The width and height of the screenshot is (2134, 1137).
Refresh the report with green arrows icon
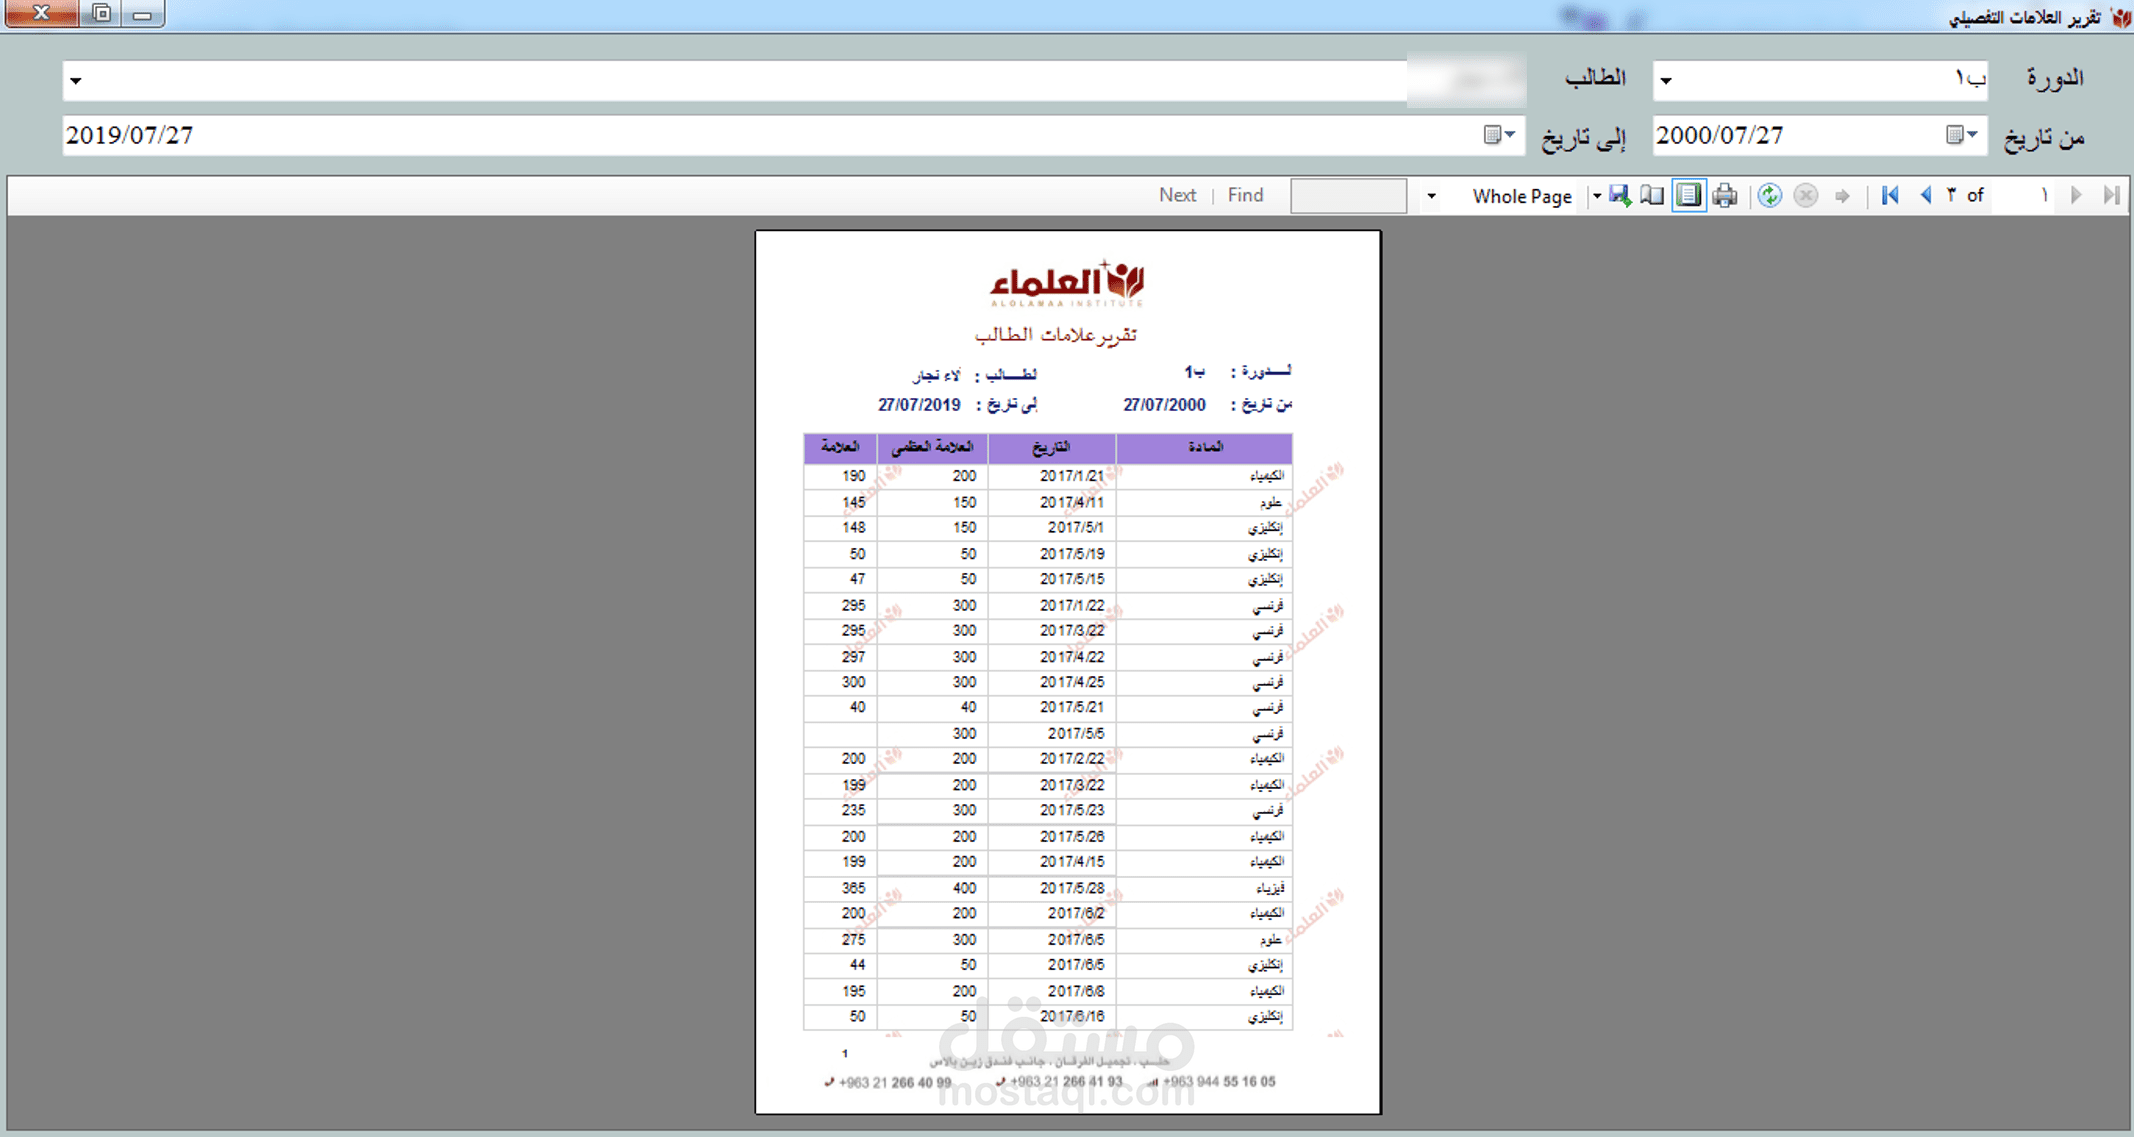[x=1770, y=196]
